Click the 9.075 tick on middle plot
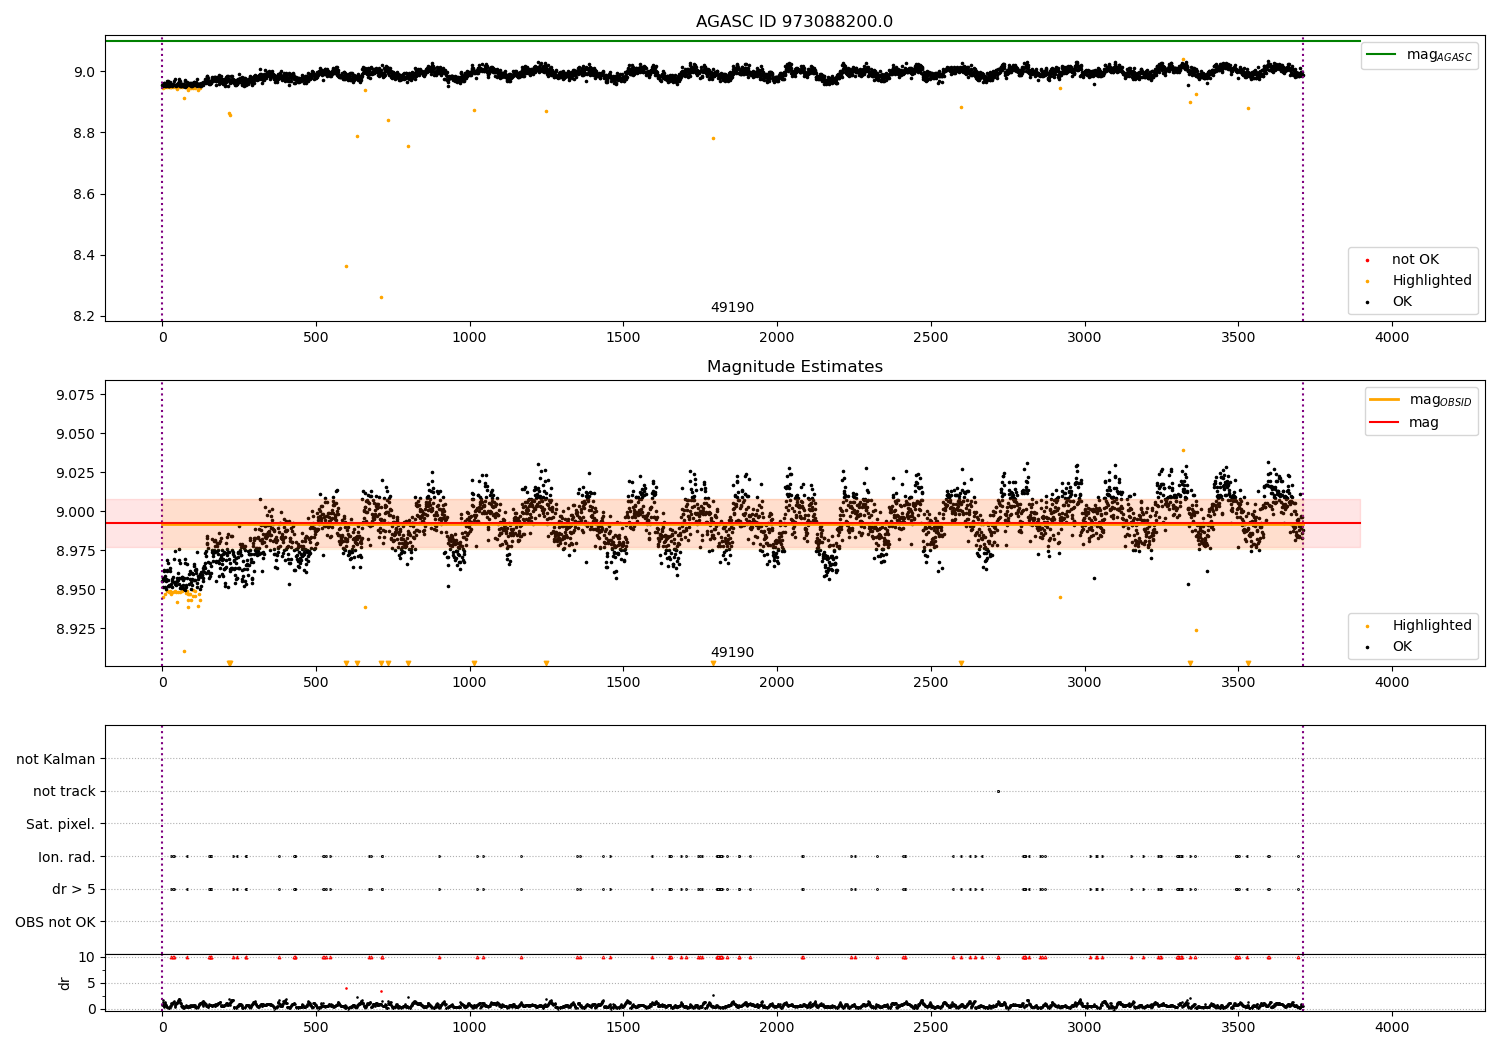 coord(75,395)
